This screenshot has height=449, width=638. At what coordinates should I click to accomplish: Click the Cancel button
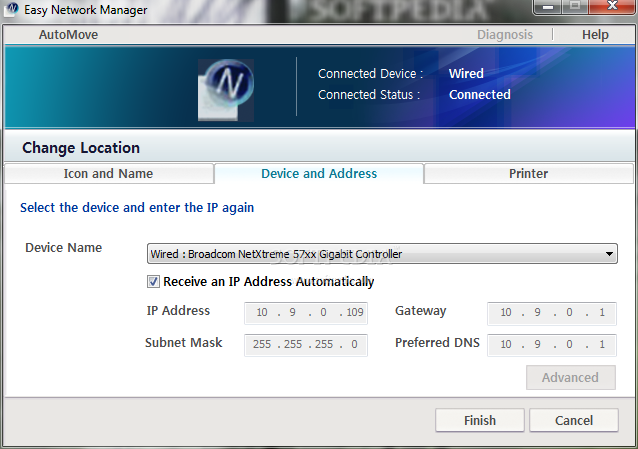point(574,420)
